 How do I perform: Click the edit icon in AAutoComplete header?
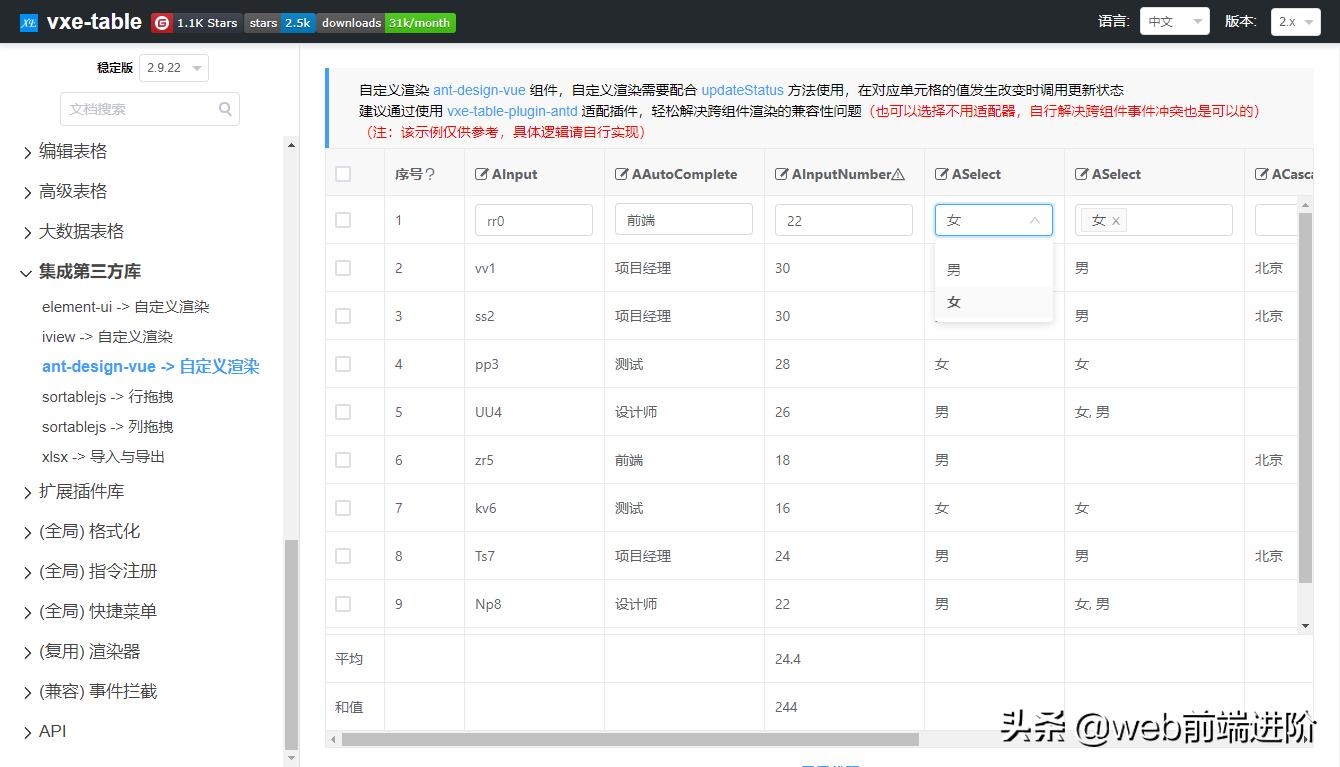click(x=622, y=174)
